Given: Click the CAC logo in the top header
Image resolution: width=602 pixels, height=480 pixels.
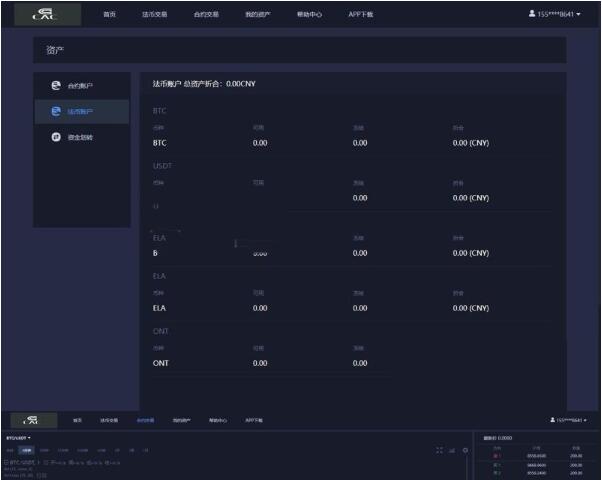Looking at the screenshot, I should click(43, 14).
